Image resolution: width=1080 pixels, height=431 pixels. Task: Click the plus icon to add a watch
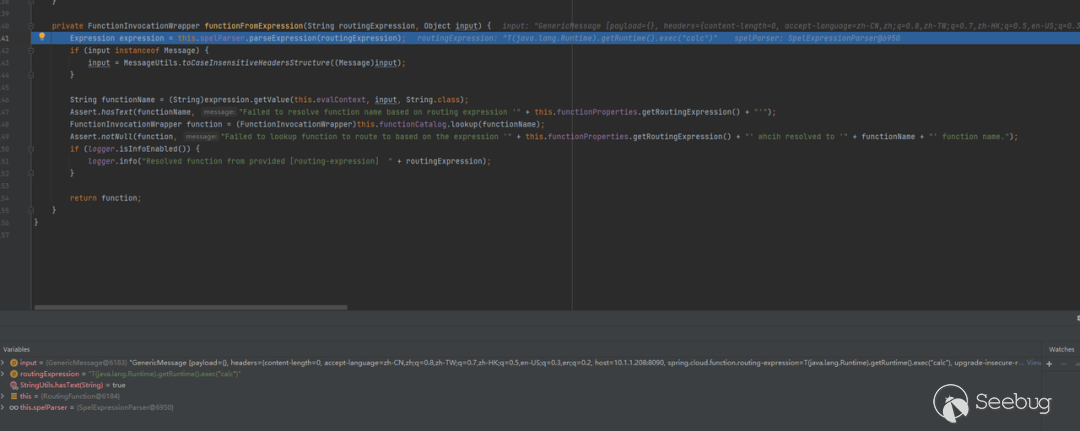[x=1048, y=363]
